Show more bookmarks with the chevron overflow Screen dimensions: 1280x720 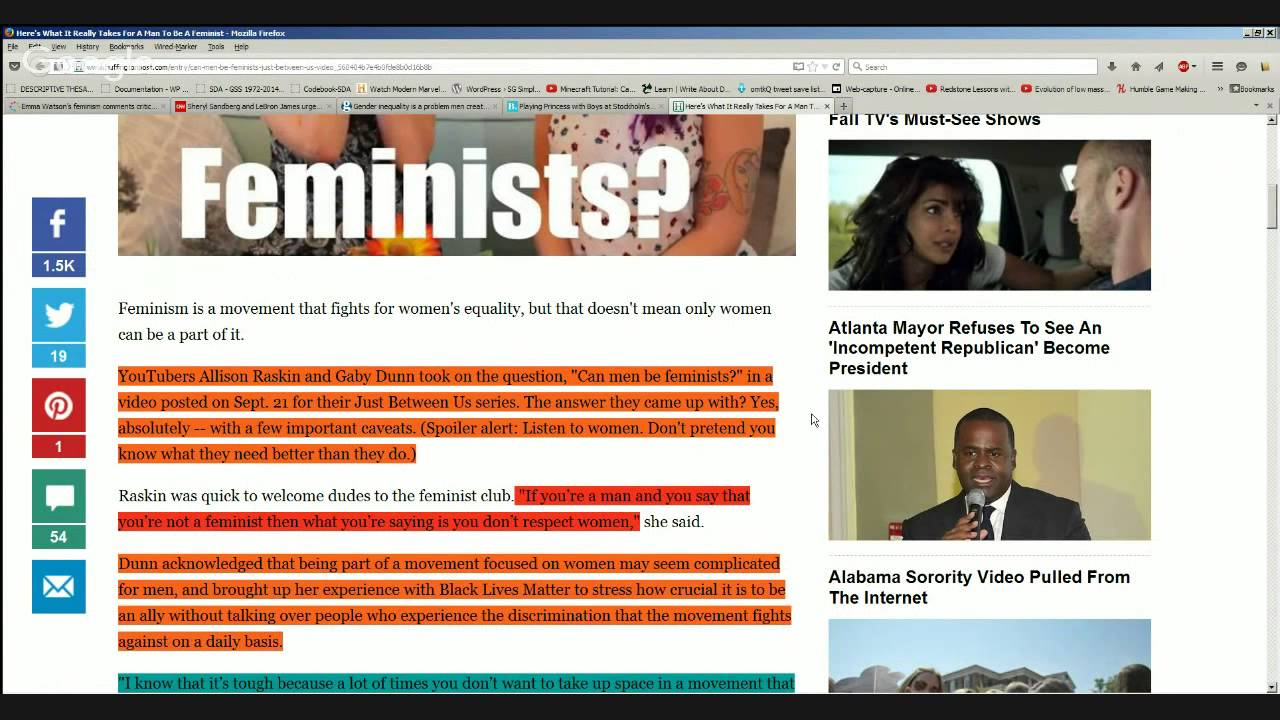tap(1220, 89)
